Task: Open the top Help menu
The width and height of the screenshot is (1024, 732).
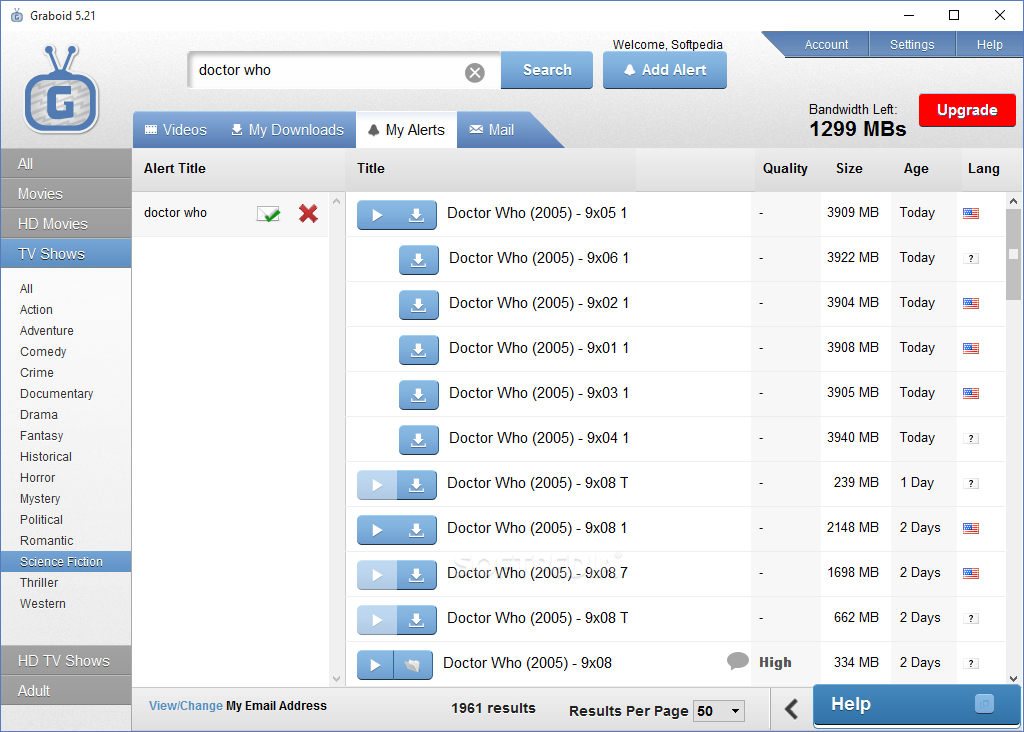Action: (989, 44)
